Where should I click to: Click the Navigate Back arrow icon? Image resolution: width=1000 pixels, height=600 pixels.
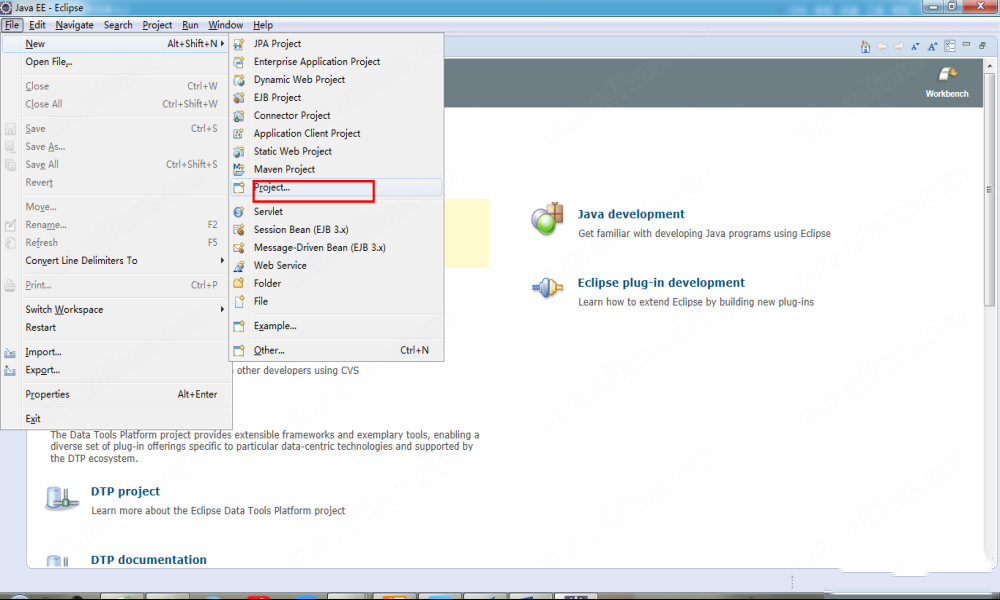[882, 46]
